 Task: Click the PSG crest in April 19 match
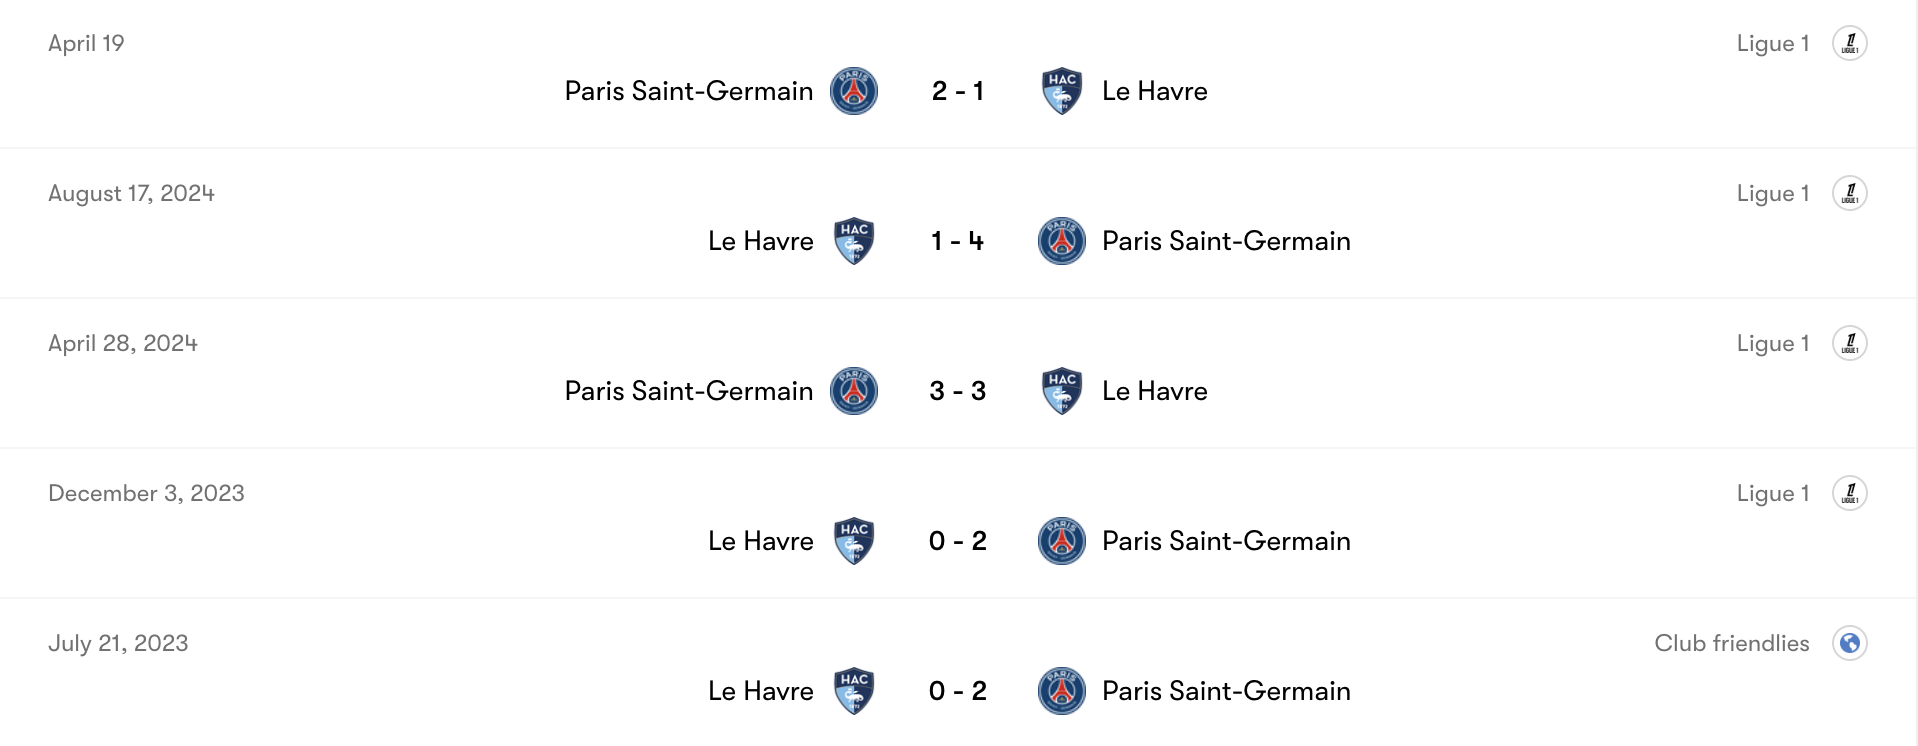854,91
